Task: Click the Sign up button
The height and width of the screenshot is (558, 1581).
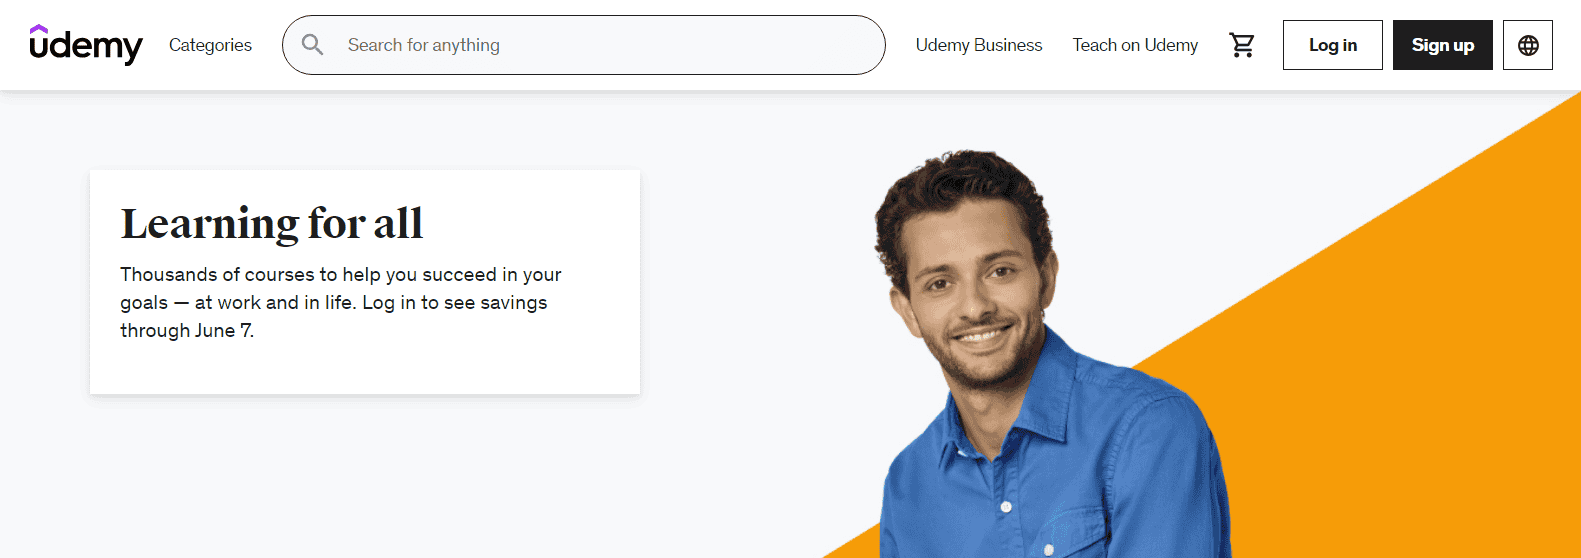Action: (x=1443, y=45)
